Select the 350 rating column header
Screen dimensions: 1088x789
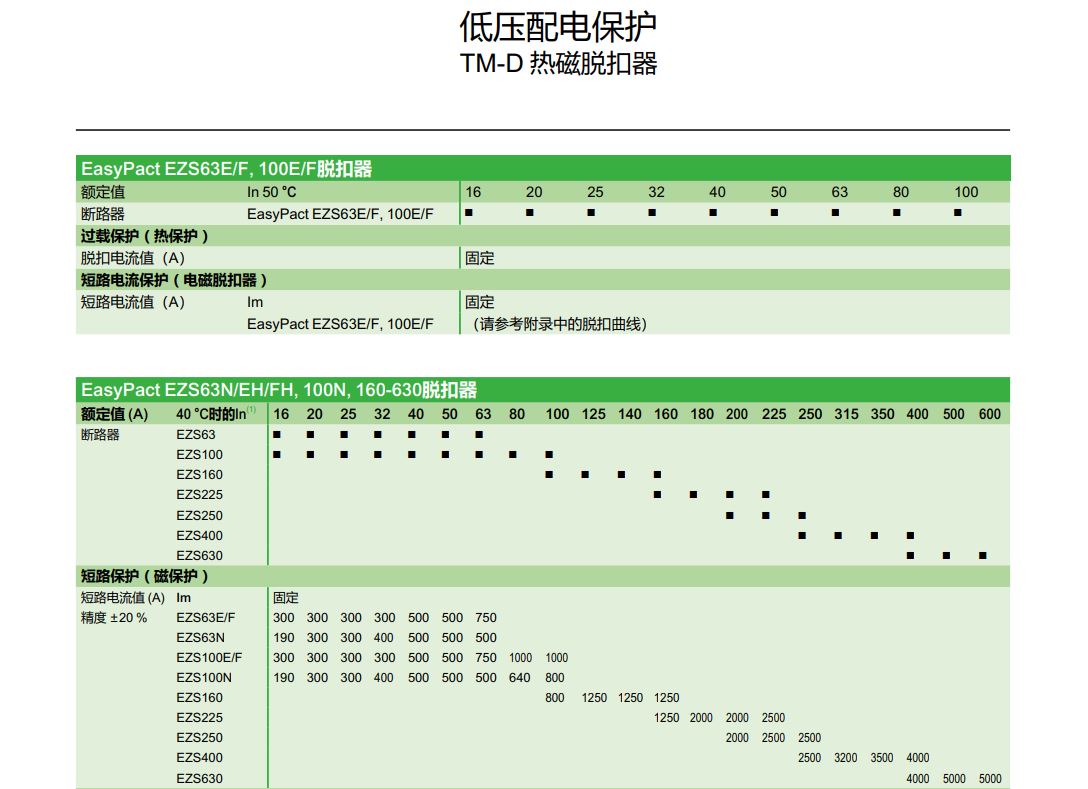[x=882, y=414]
